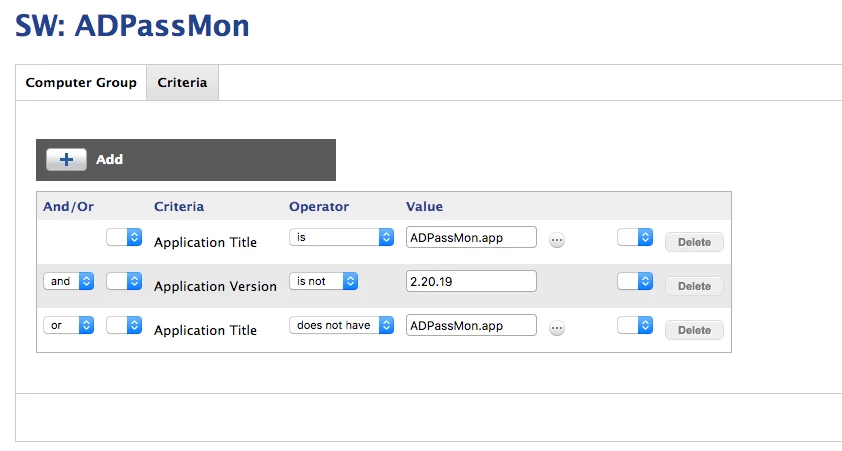Image resolution: width=842 pixels, height=451 pixels.
Task: Switch to the Computer Group tab
Action: click(81, 83)
